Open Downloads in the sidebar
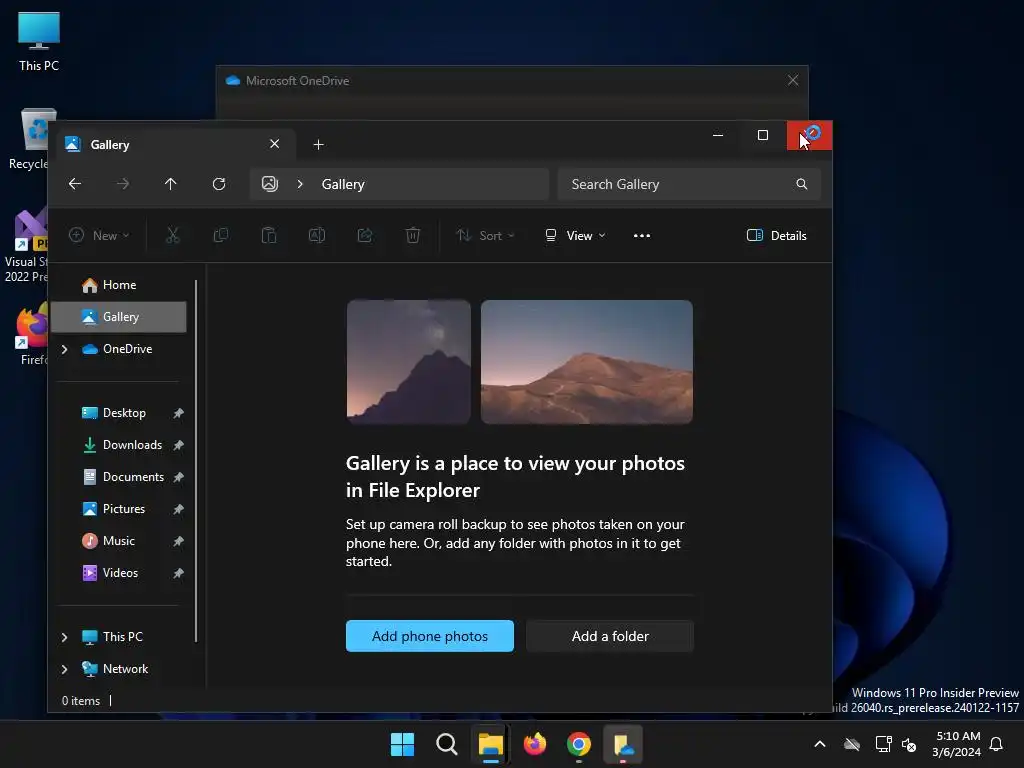Image resolution: width=1024 pixels, height=768 pixels. click(118, 445)
